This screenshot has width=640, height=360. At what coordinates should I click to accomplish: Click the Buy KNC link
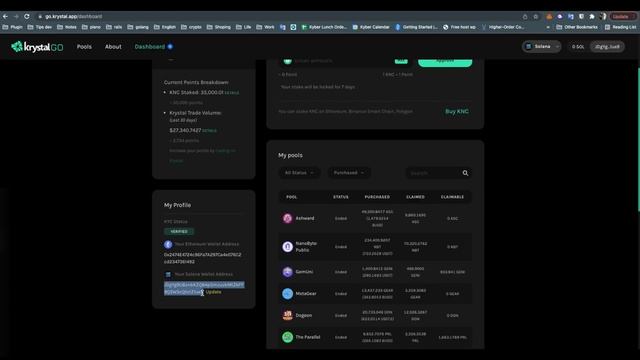click(457, 111)
